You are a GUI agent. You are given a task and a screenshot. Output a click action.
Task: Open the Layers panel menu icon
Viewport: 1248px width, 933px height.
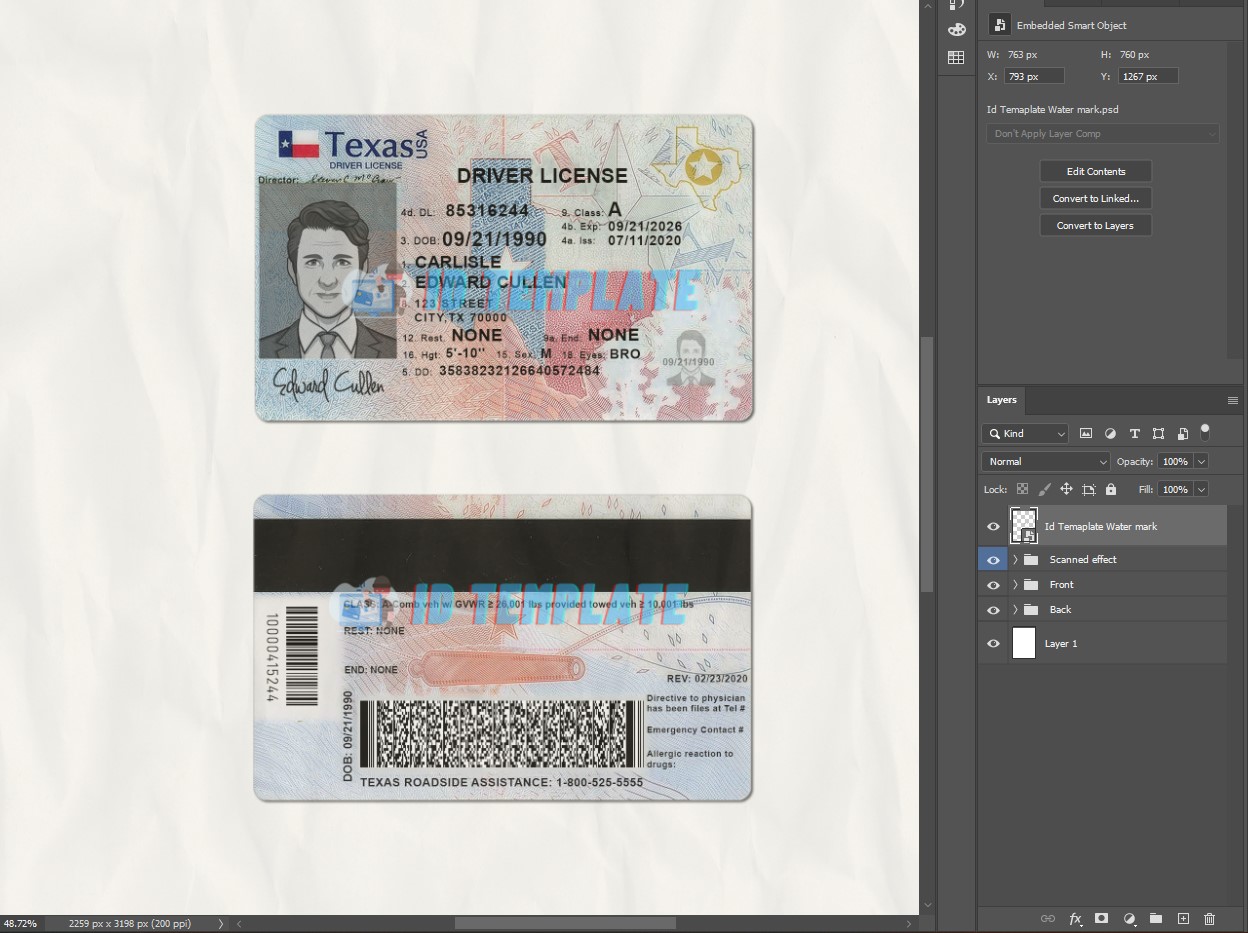pos(1232,400)
